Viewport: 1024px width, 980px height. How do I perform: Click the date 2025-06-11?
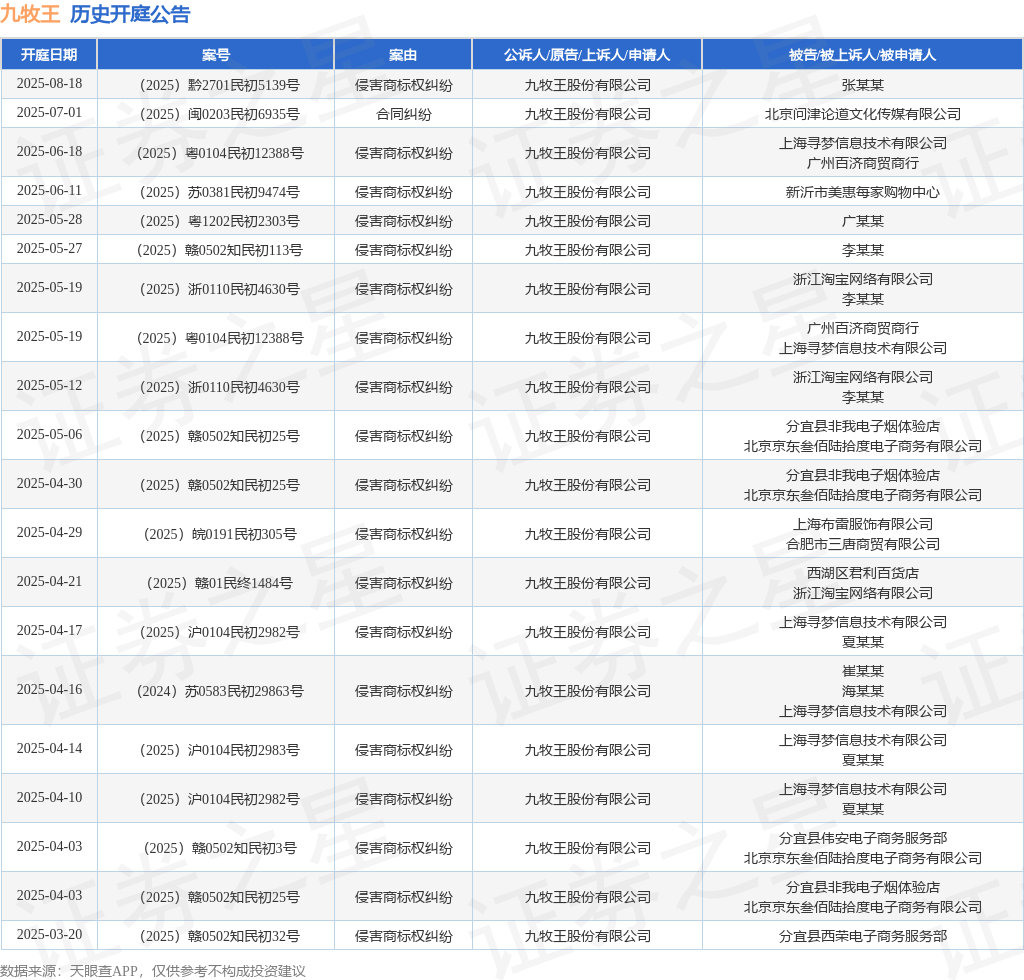tap(50, 191)
